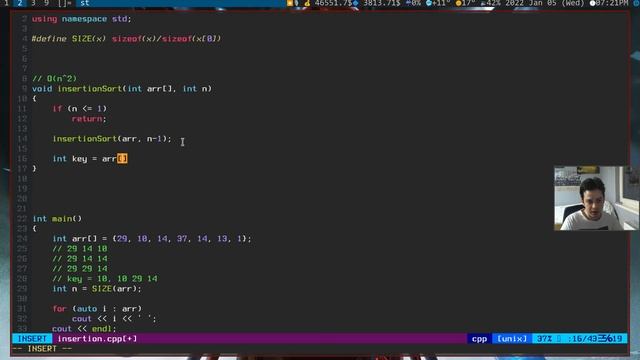
Task: Click the cpp filetype in statusline
Action: (479, 339)
